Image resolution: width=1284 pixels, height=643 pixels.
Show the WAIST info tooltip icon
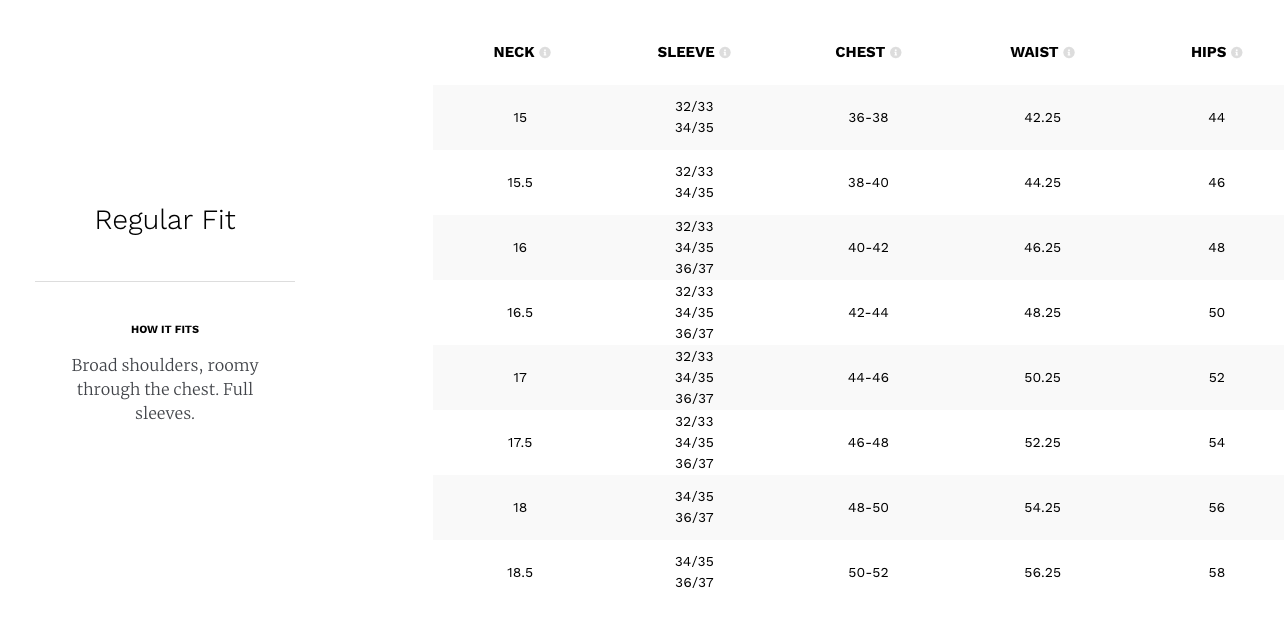[1069, 53]
